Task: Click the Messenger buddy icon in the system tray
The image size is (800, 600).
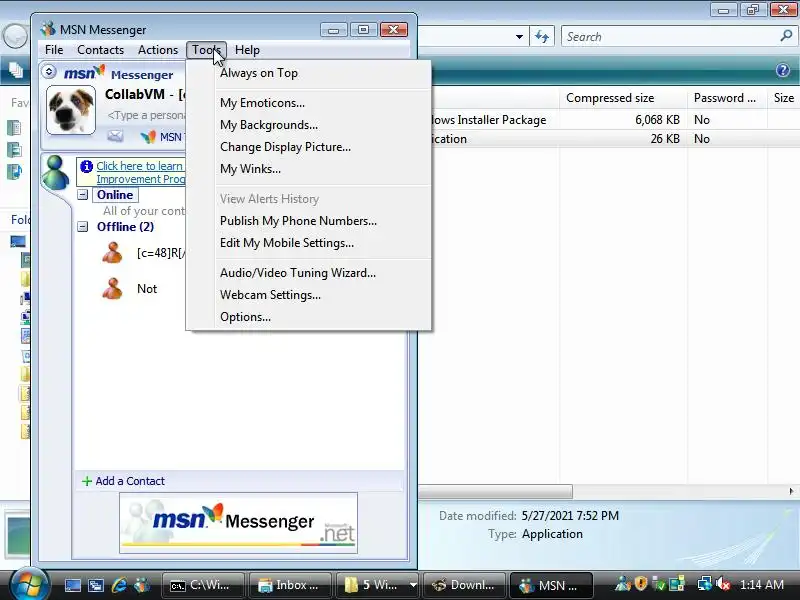Action: [x=622, y=584]
